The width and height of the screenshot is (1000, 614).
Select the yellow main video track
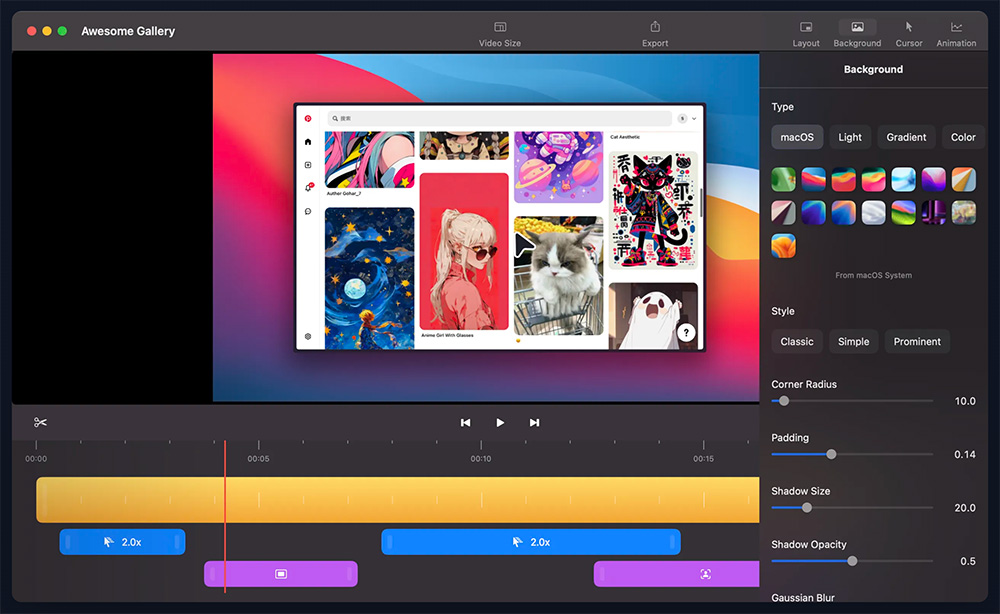[x=398, y=500]
